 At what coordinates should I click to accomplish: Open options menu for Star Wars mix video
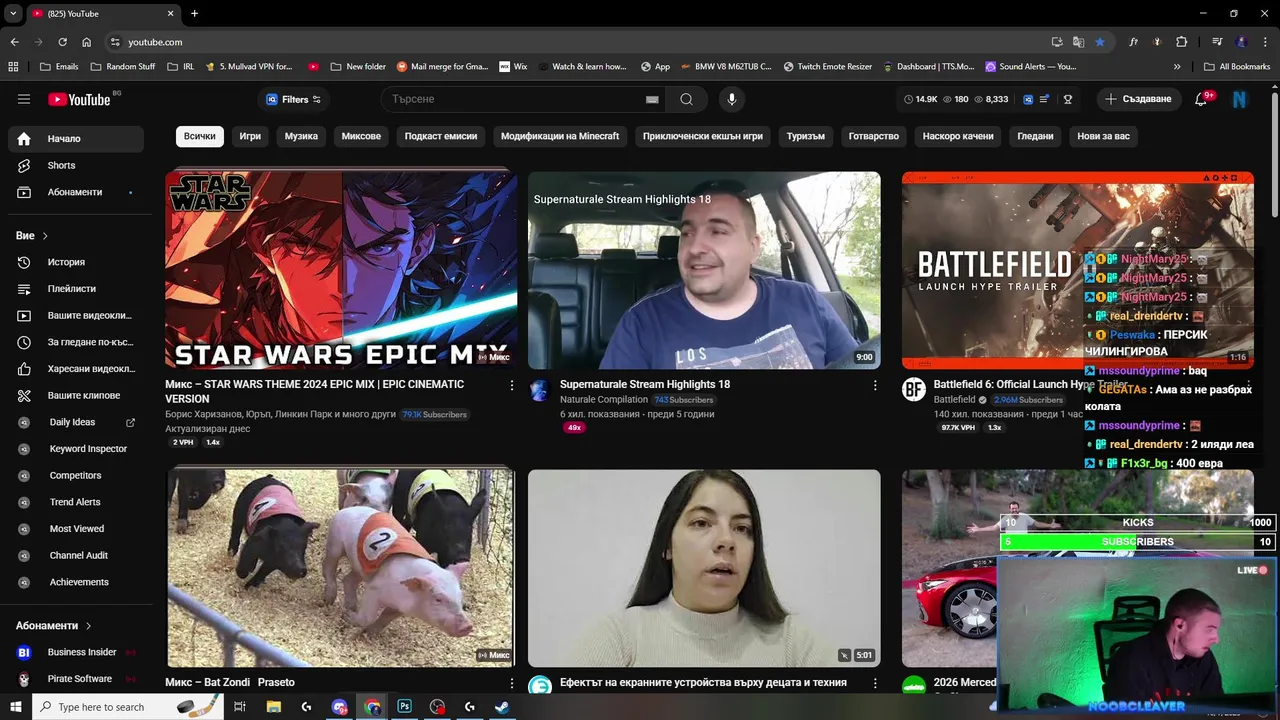512,385
